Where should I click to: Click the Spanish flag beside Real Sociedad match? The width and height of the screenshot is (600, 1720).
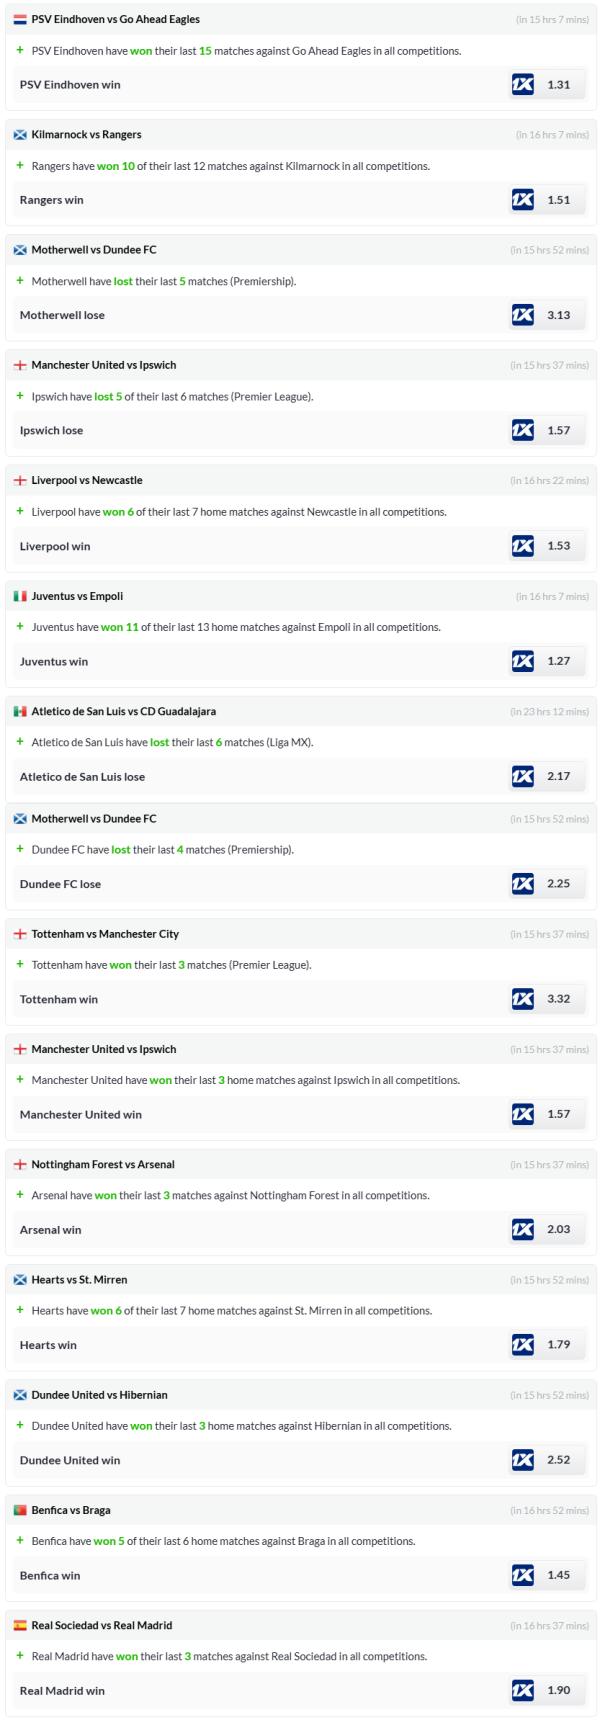click(x=20, y=1625)
